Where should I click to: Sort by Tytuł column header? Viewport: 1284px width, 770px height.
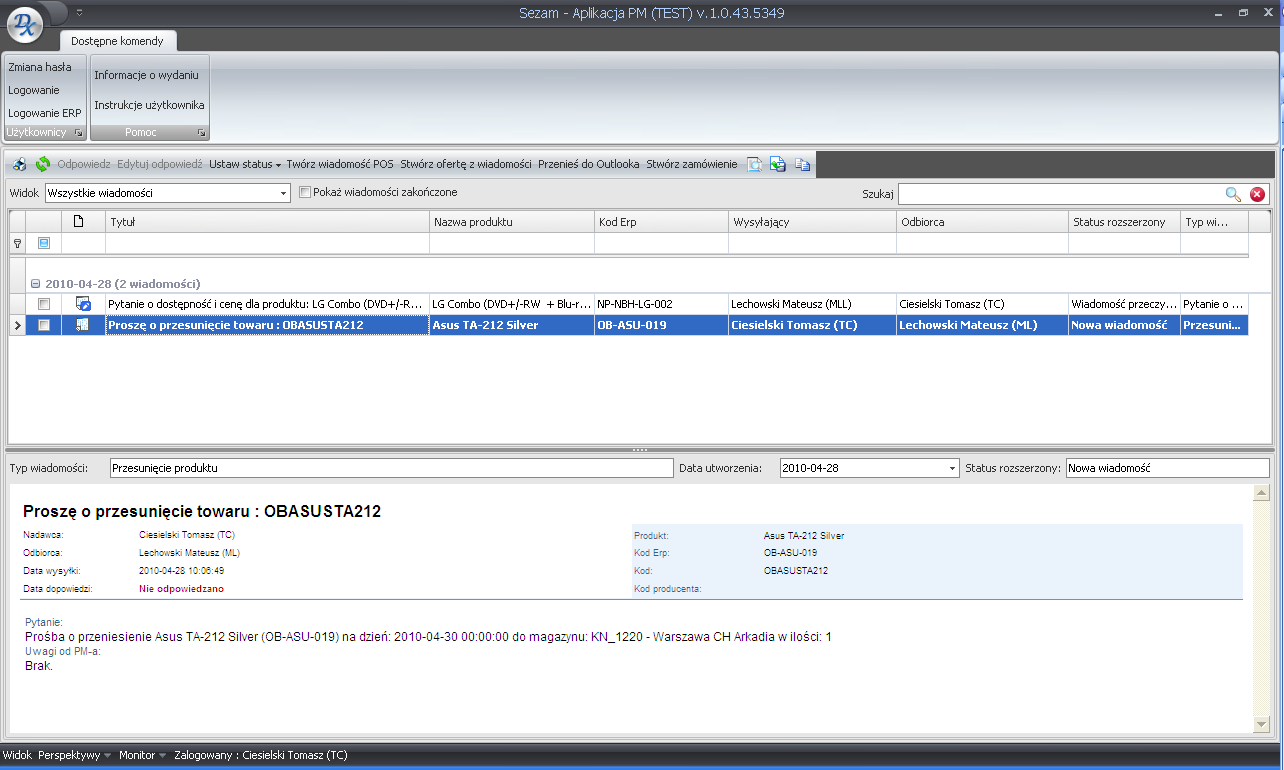(x=267, y=222)
